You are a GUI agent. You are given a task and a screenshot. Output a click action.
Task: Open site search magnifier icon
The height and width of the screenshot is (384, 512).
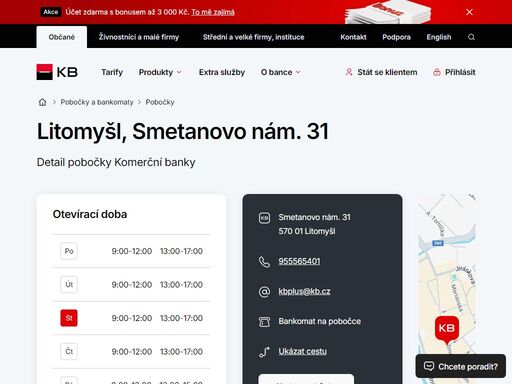pyautogui.click(x=471, y=37)
